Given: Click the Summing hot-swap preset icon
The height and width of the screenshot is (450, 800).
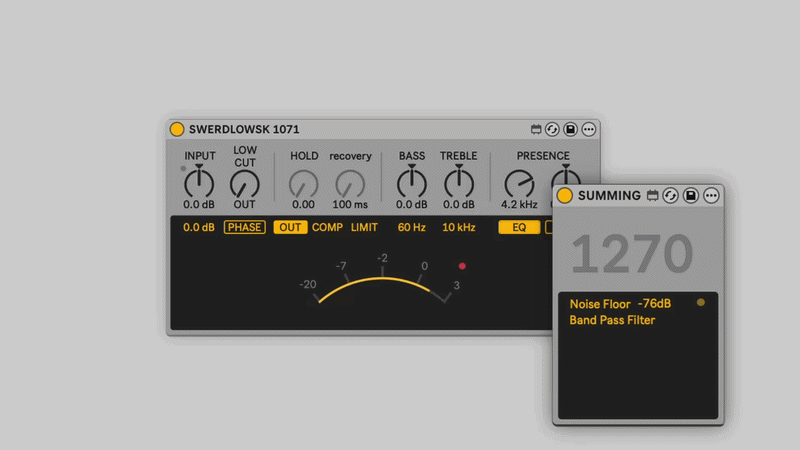Looking at the screenshot, I should [x=671, y=195].
